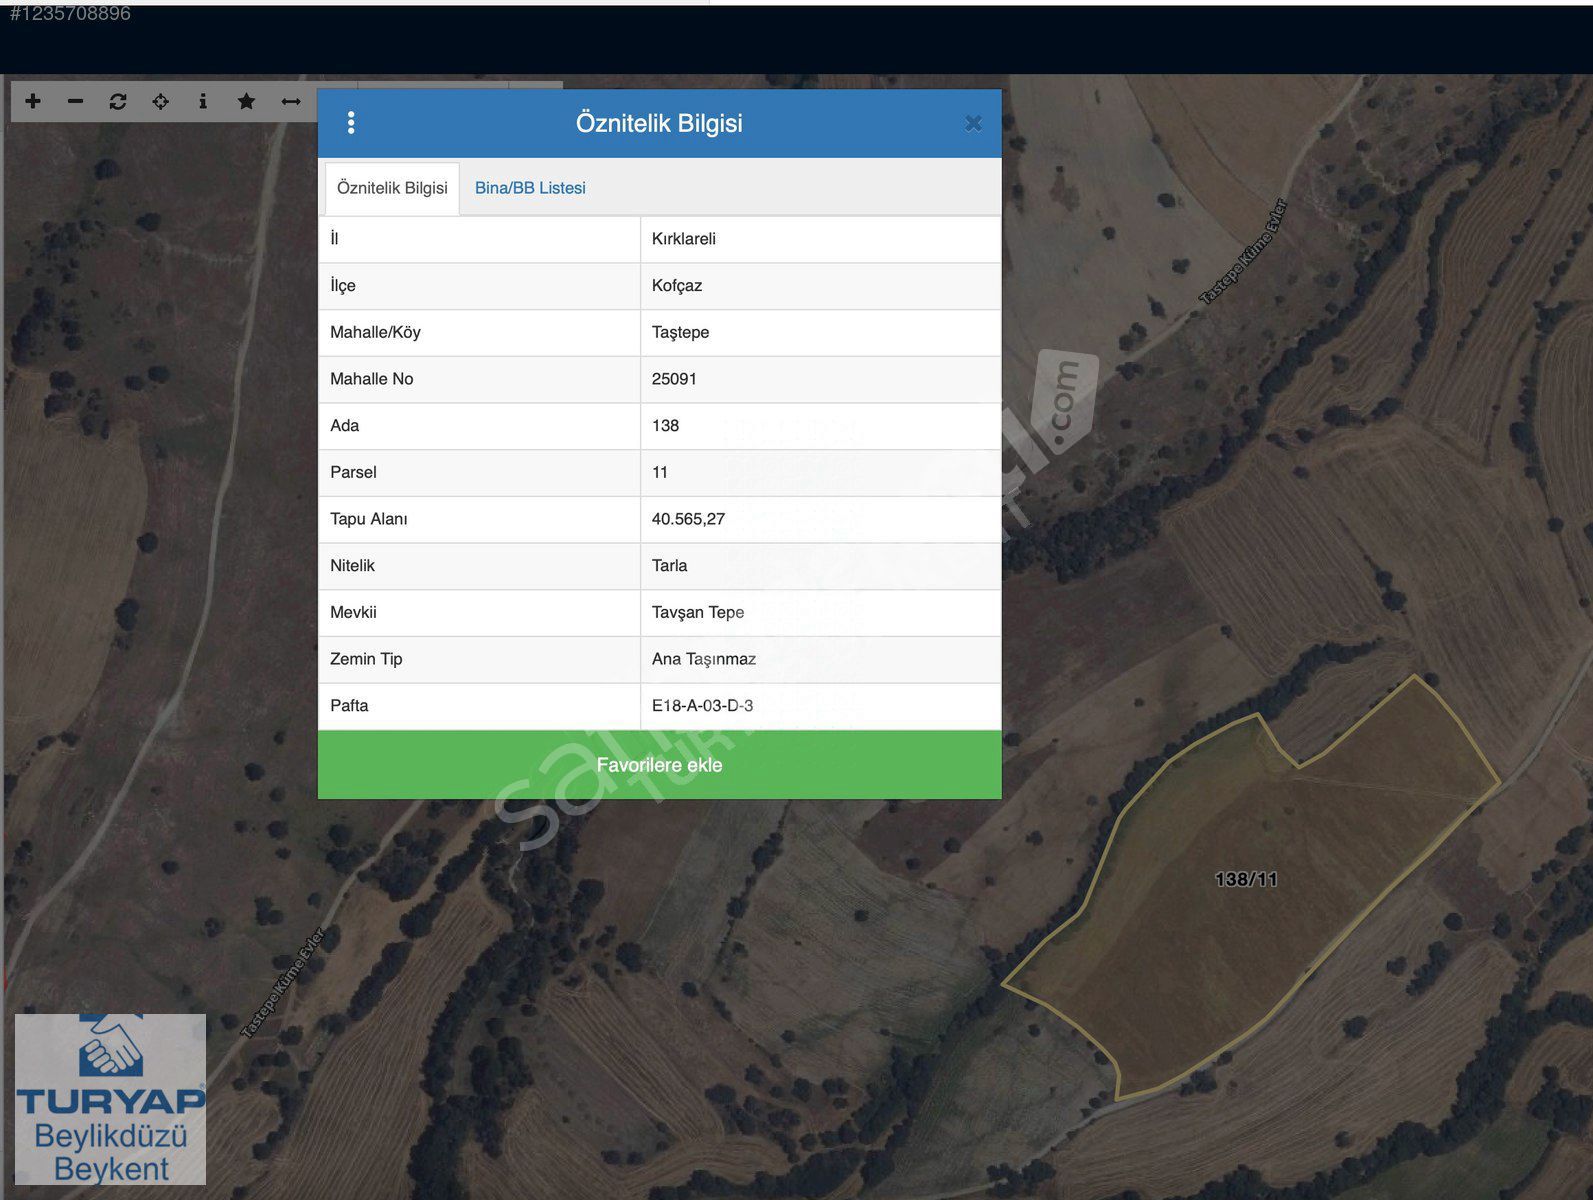The image size is (1593, 1200).
Task: Click the TURYAP Beylikdüzü Beykent logo
Action: [x=111, y=1099]
